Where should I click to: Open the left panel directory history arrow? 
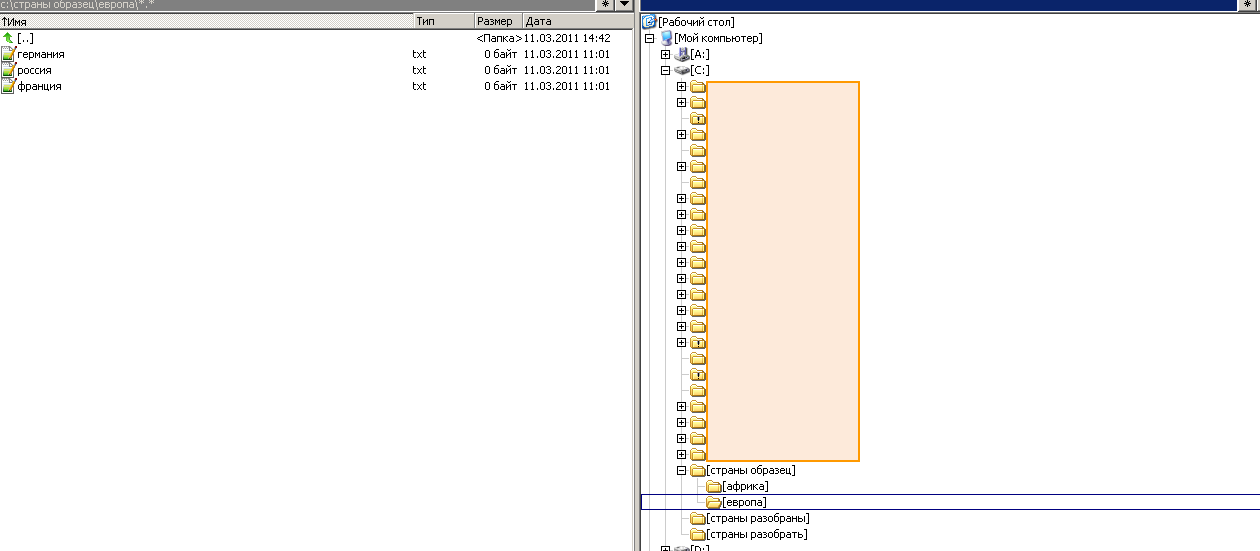pyautogui.click(x=624, y=5)
